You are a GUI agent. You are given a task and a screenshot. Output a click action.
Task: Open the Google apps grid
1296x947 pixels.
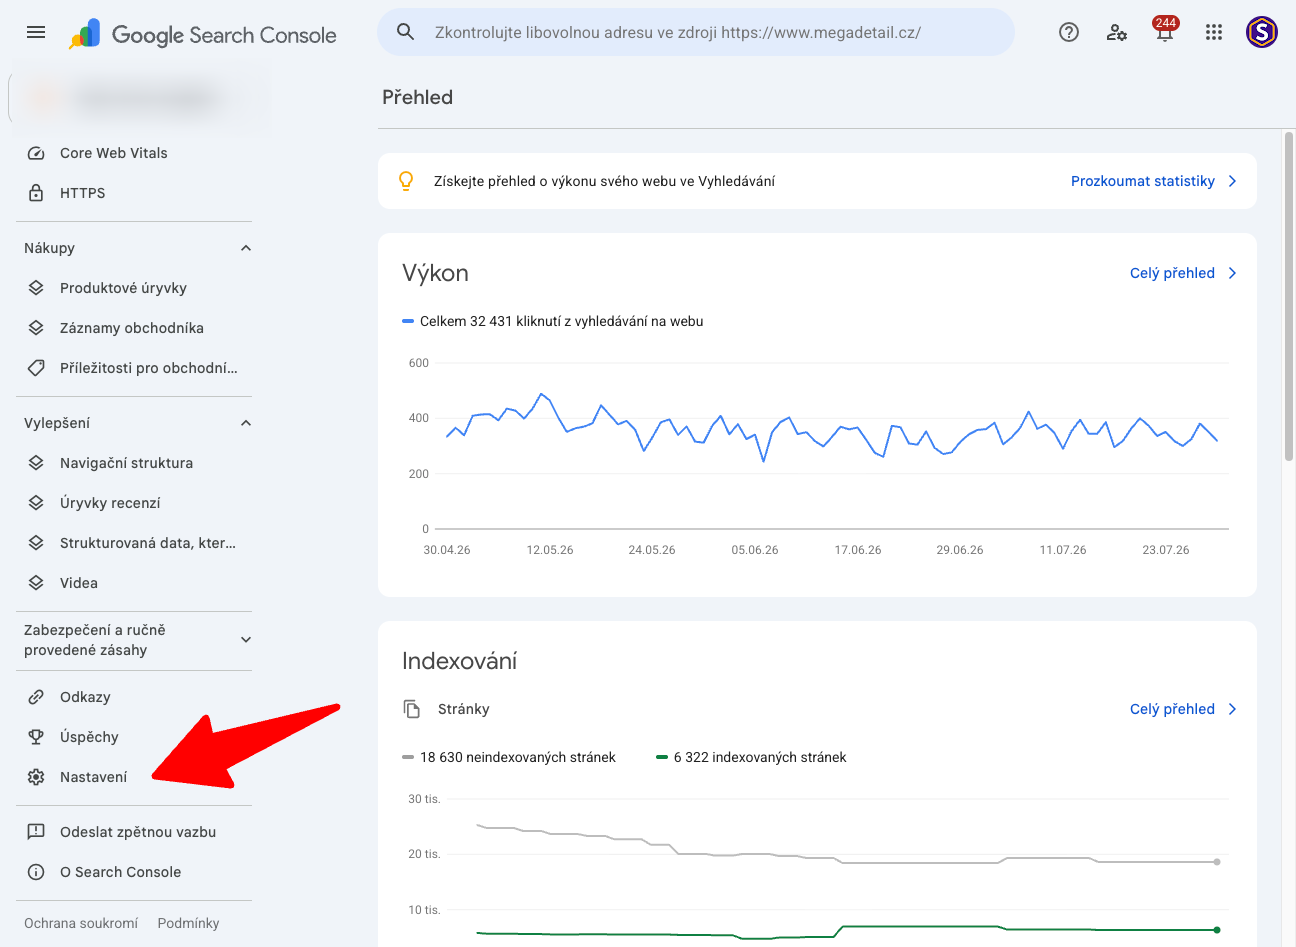click(x=1214, y=32)
